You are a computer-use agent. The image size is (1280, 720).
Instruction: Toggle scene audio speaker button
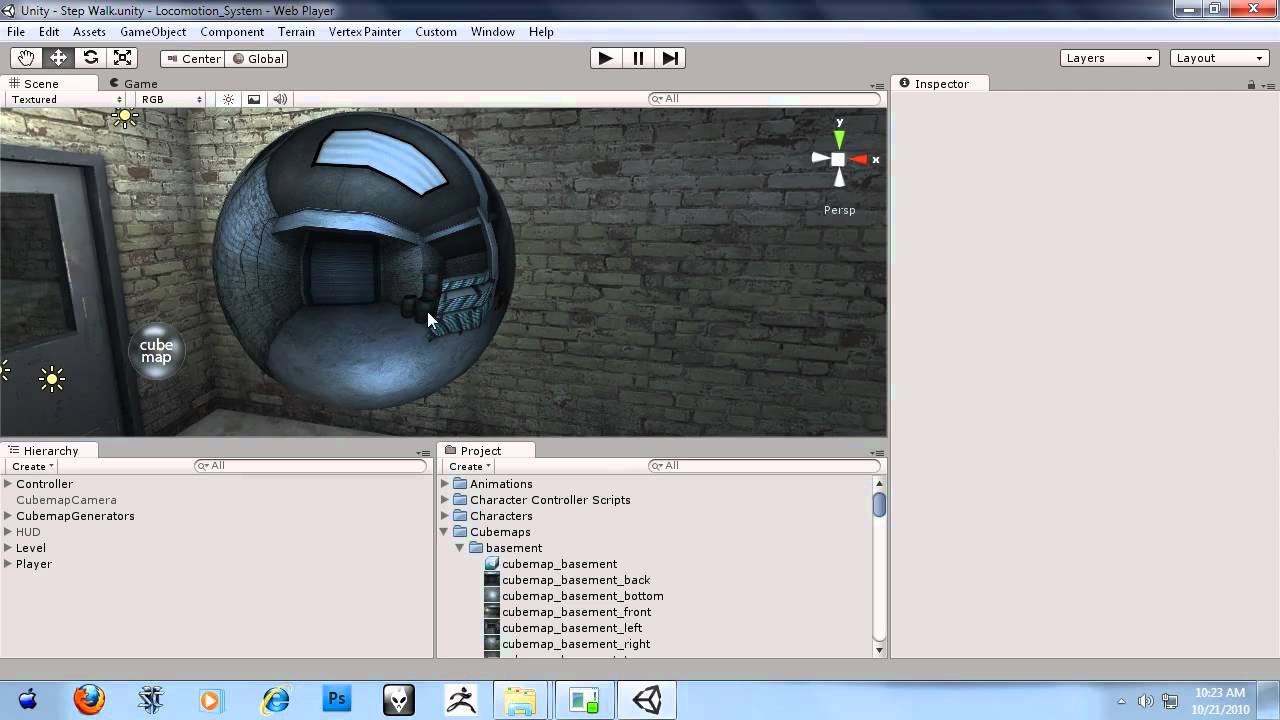point(280,99)
